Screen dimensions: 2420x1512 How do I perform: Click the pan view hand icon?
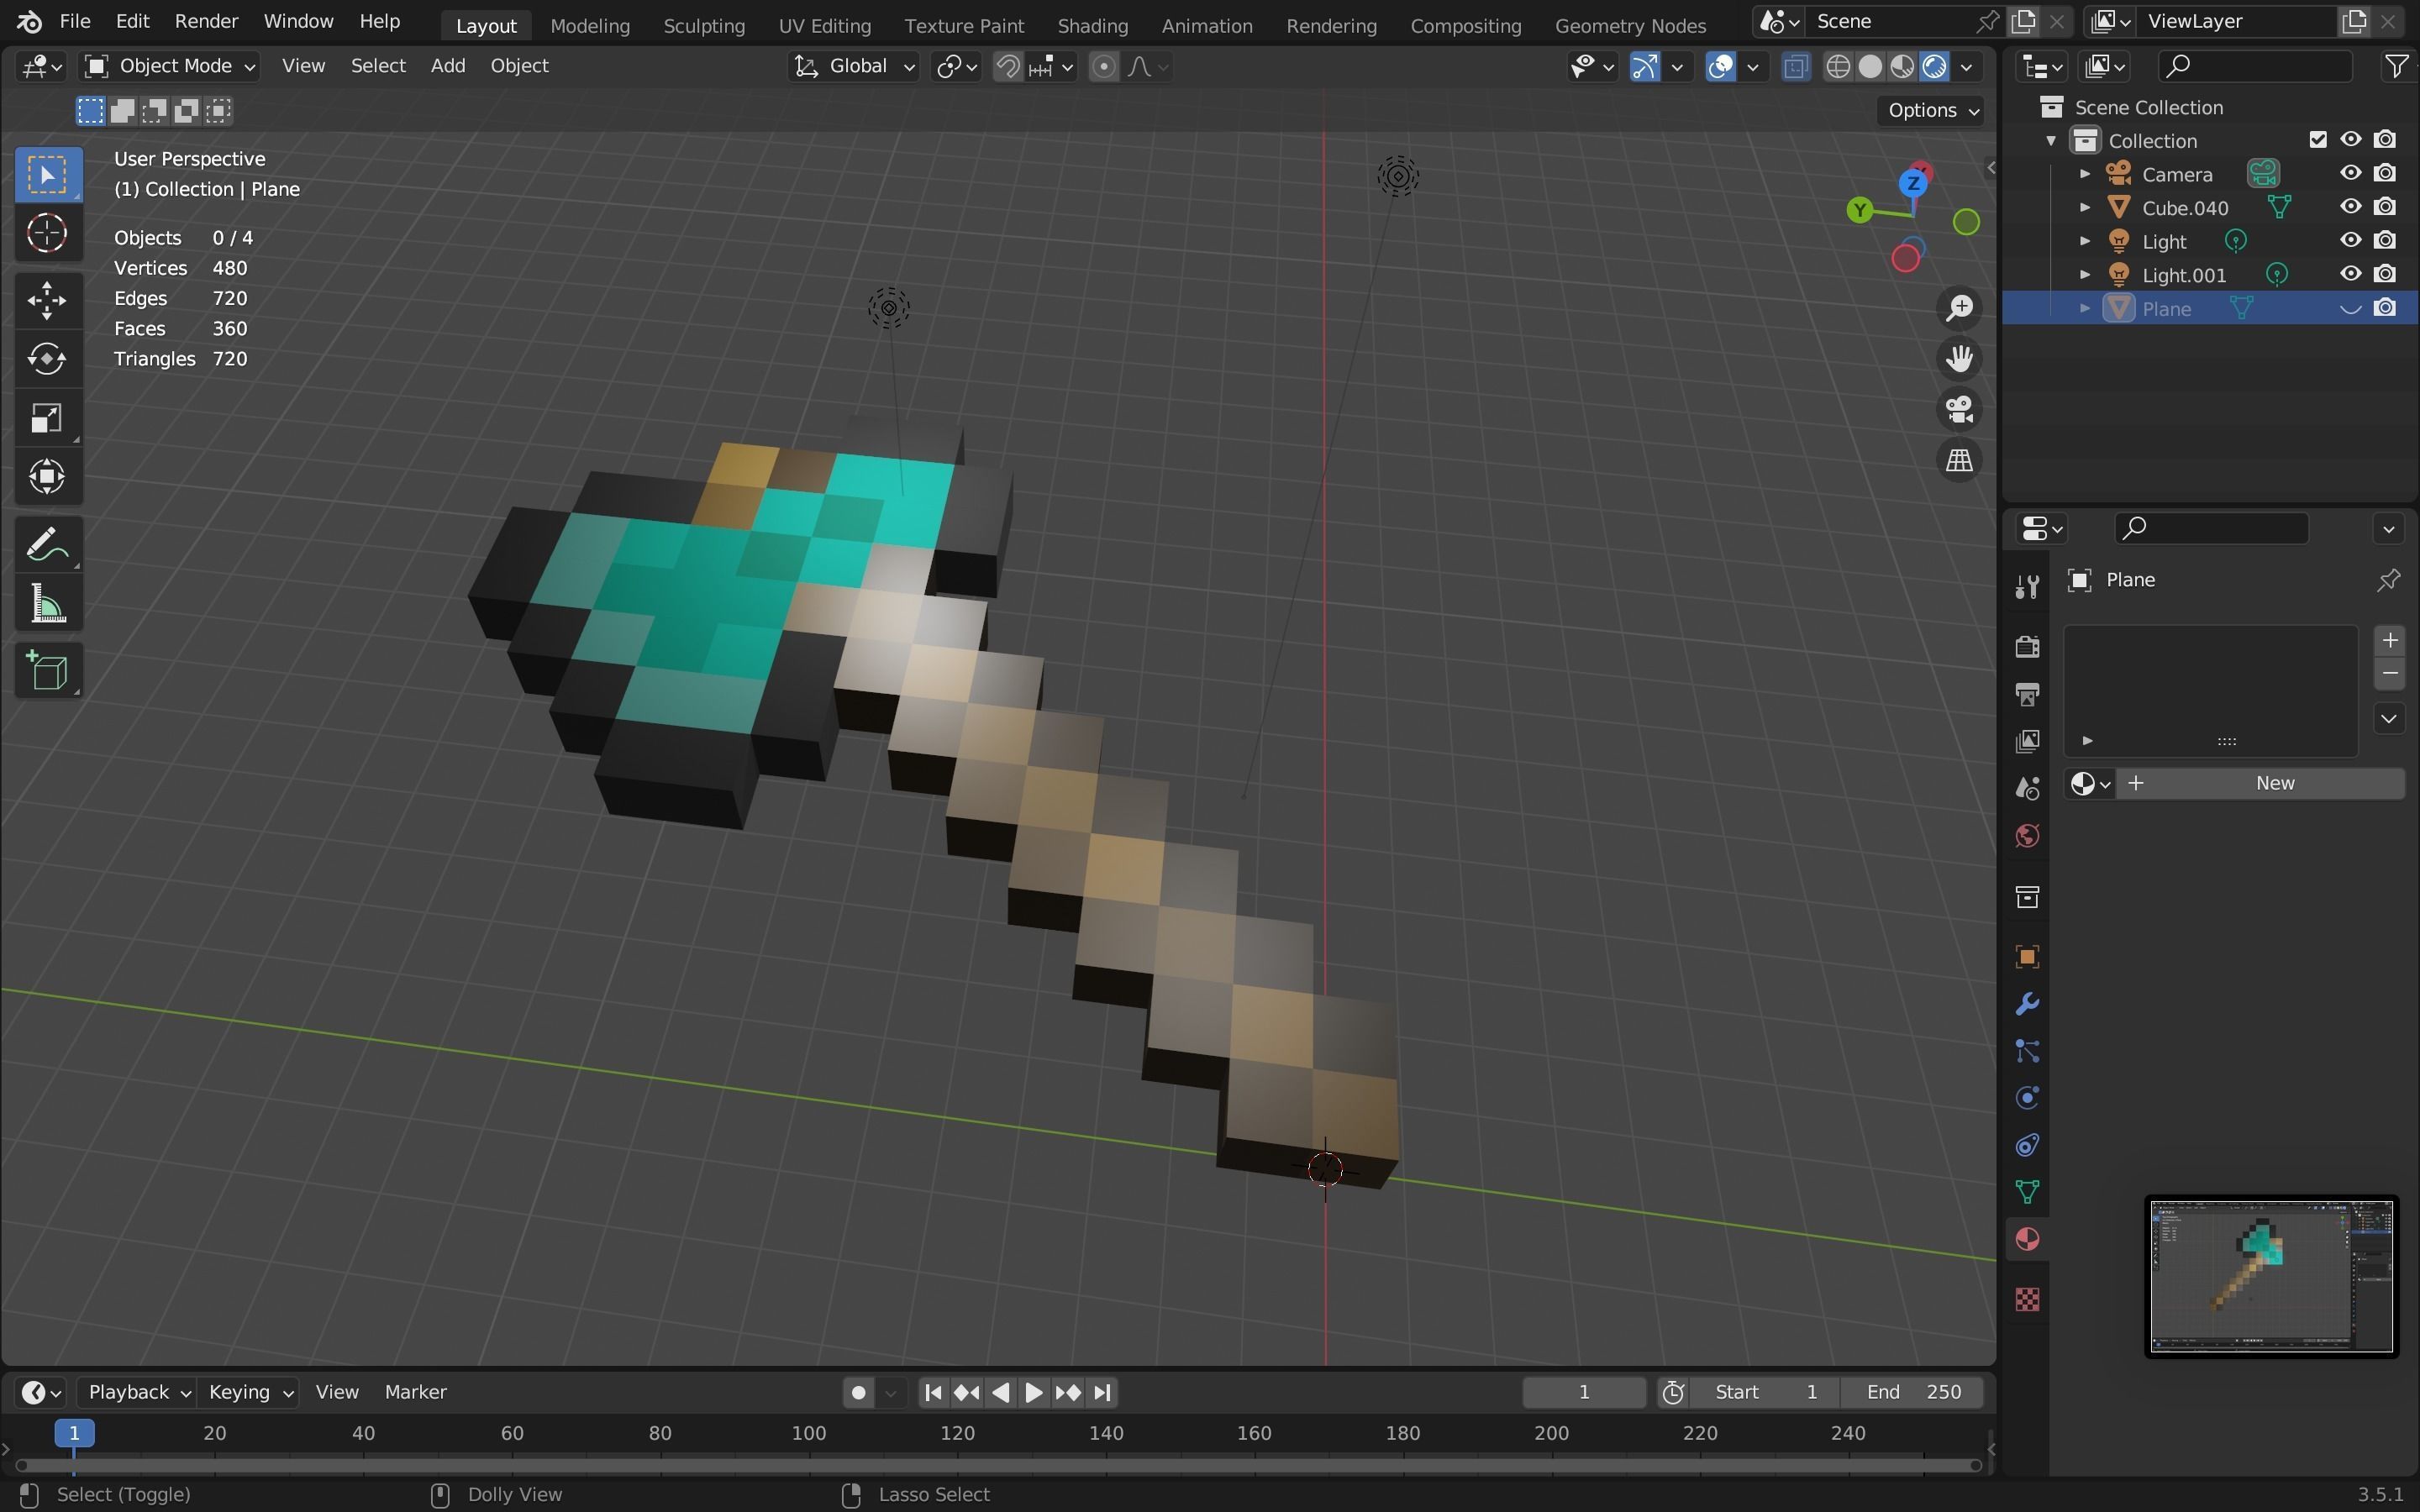click(1959, 359)
